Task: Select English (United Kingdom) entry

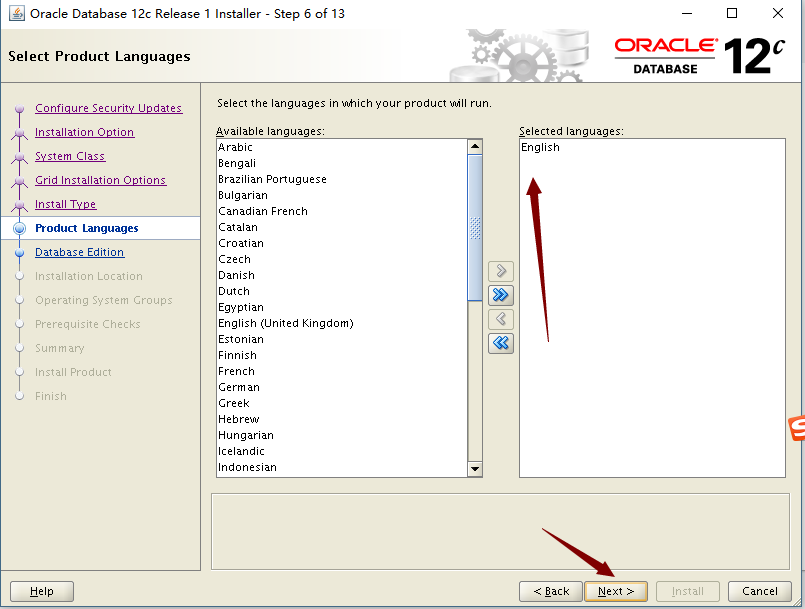Action: pyautogui.click(x=342, y=323)
